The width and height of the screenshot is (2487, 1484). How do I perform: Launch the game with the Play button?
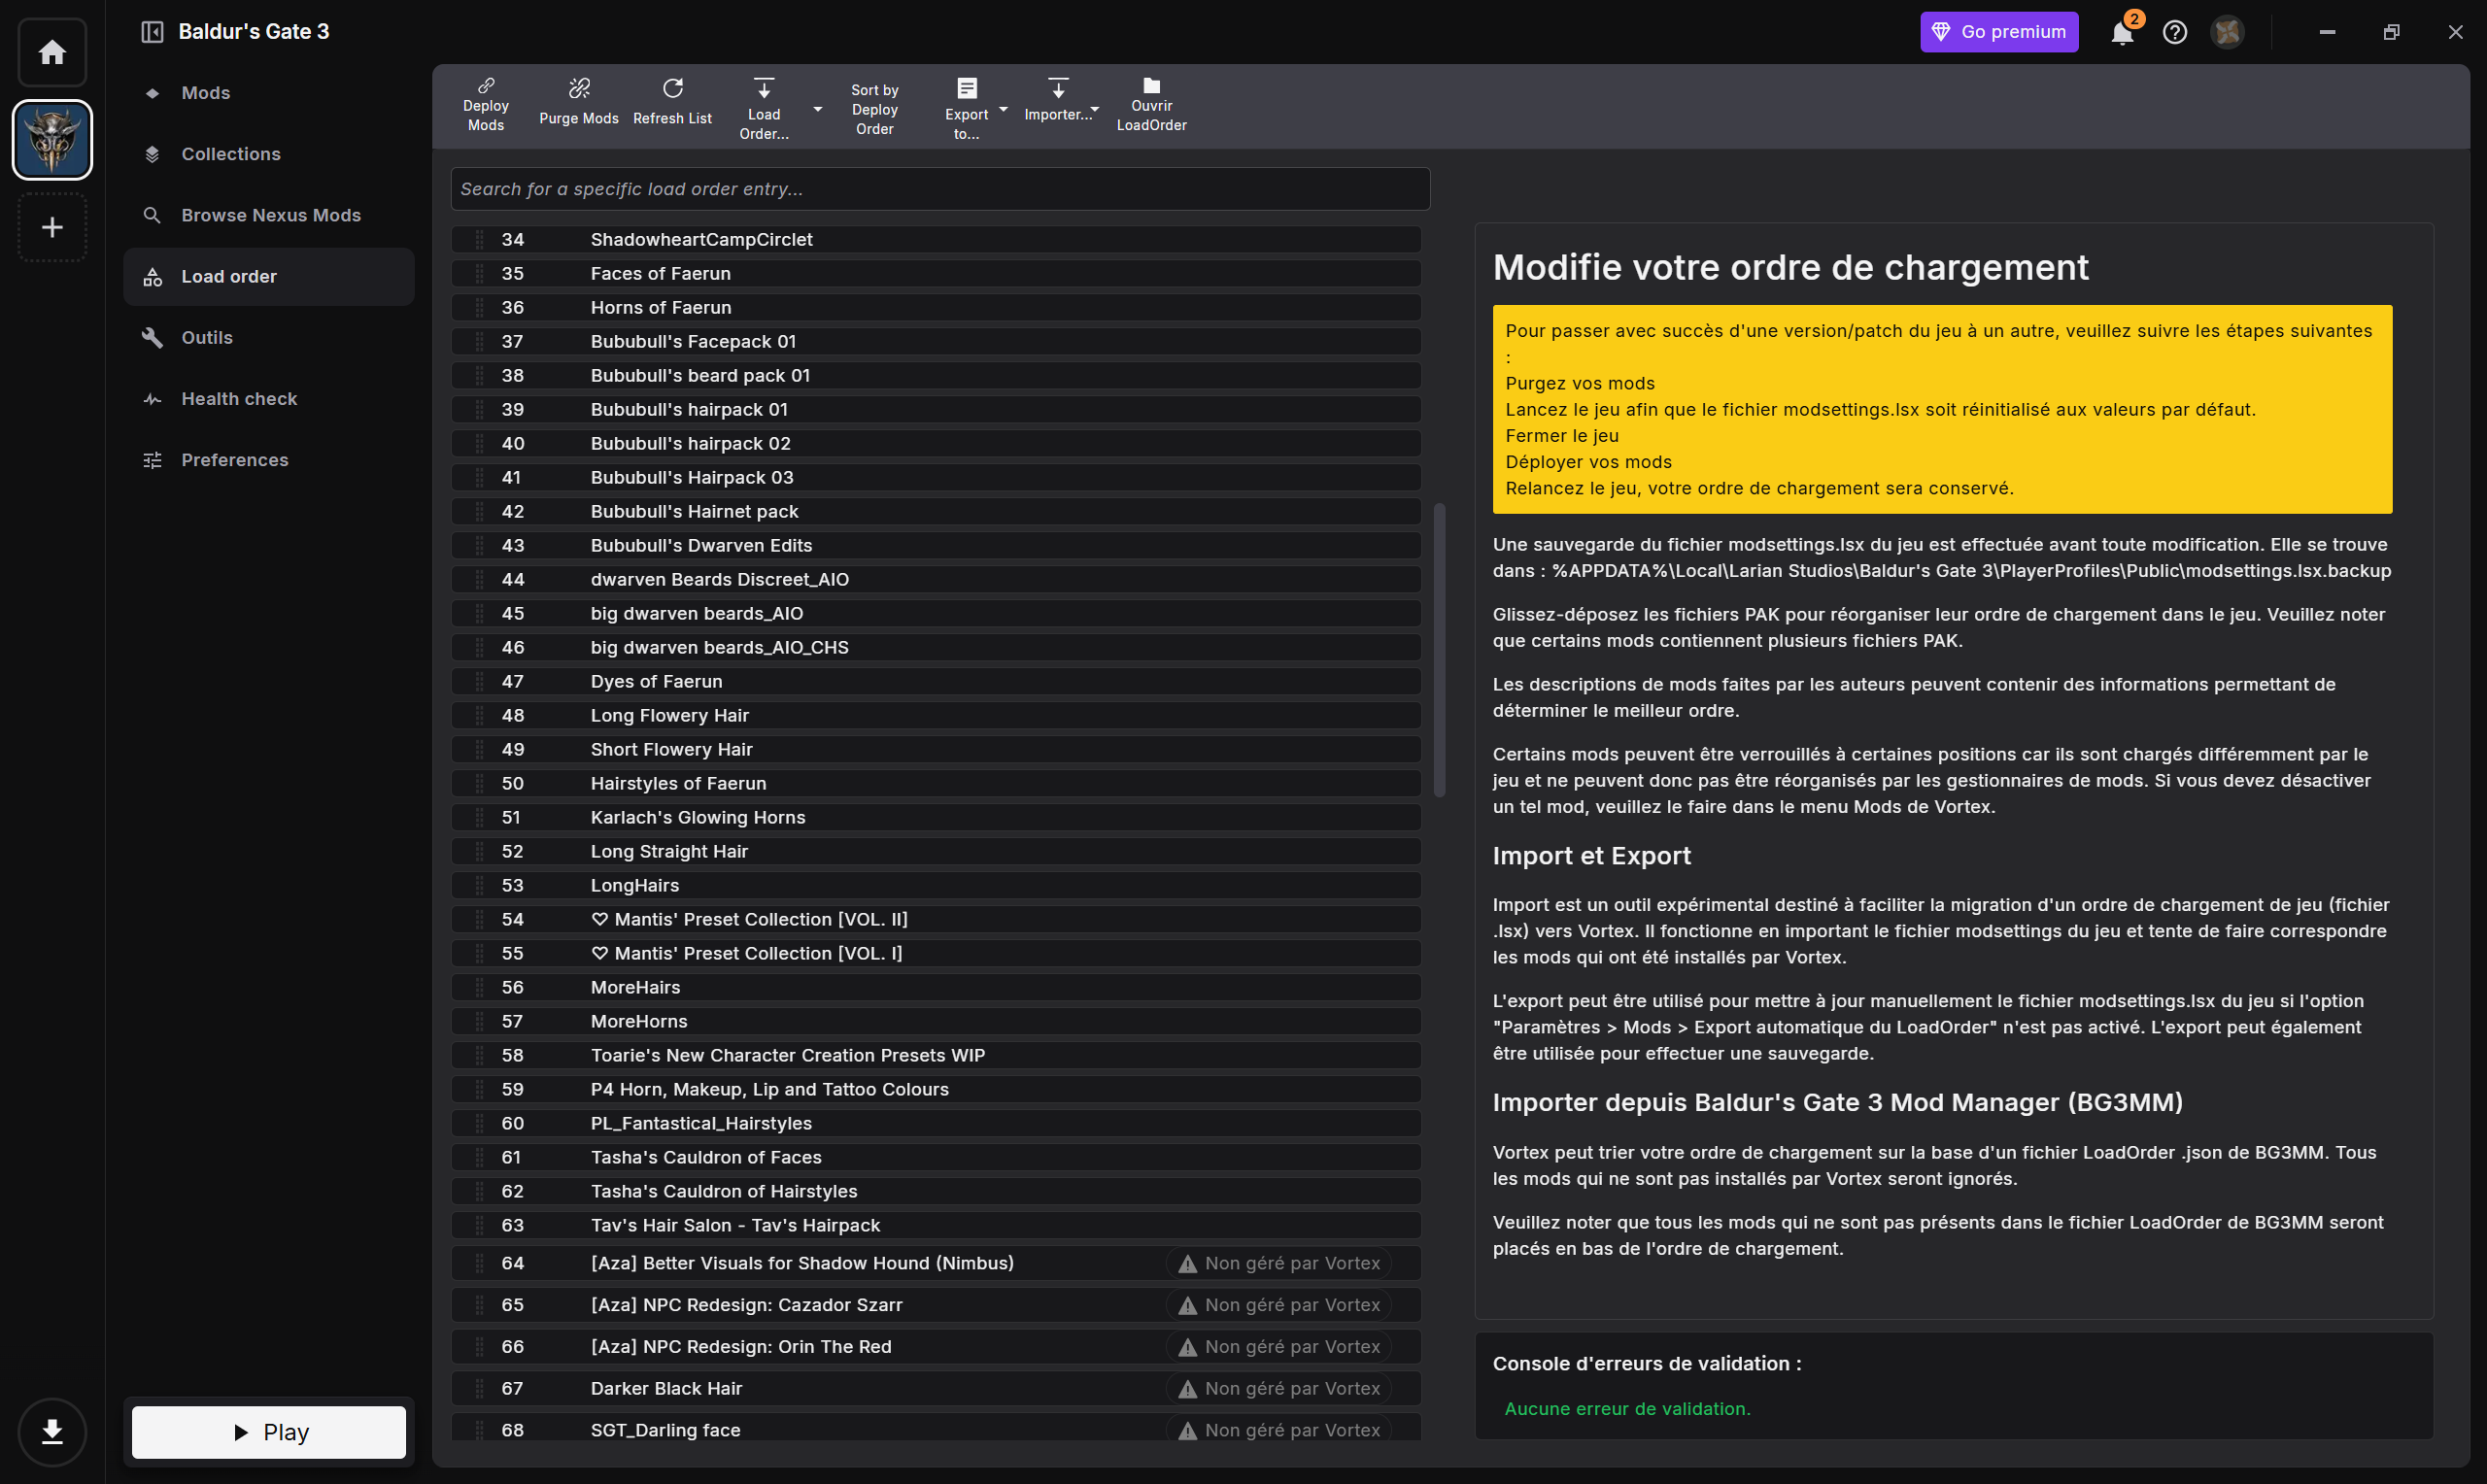coord(269,1432)
